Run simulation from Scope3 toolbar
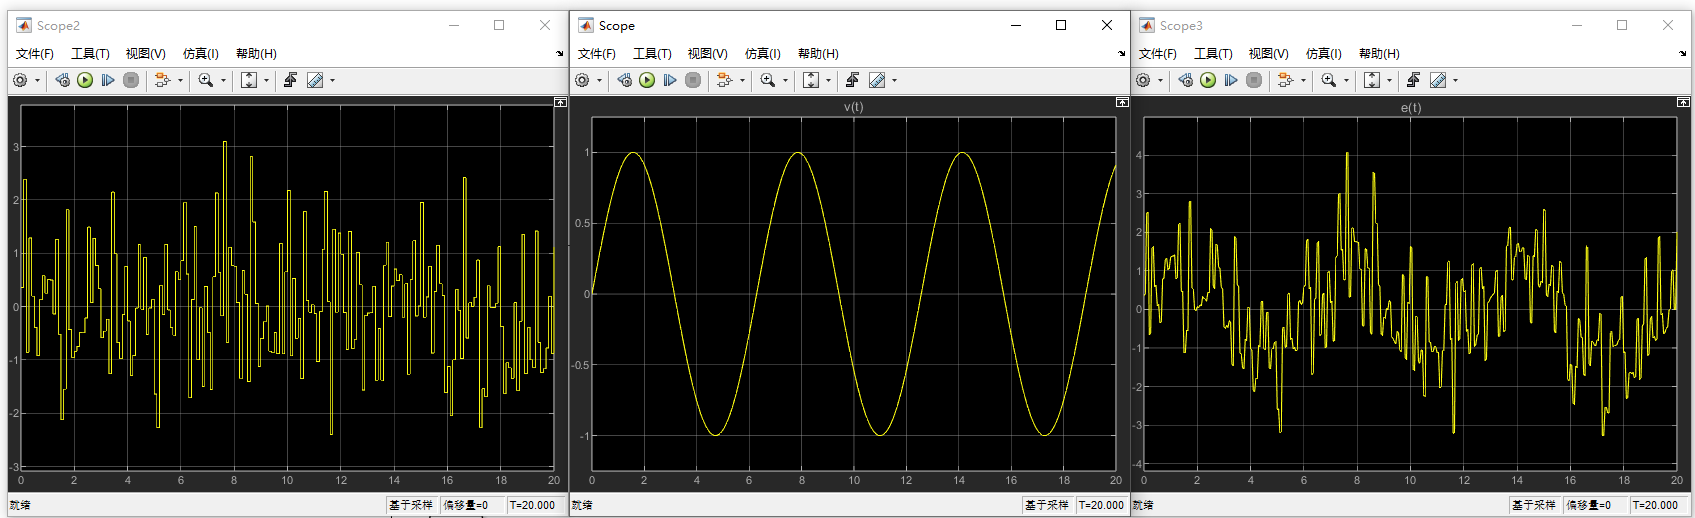 1208,80
